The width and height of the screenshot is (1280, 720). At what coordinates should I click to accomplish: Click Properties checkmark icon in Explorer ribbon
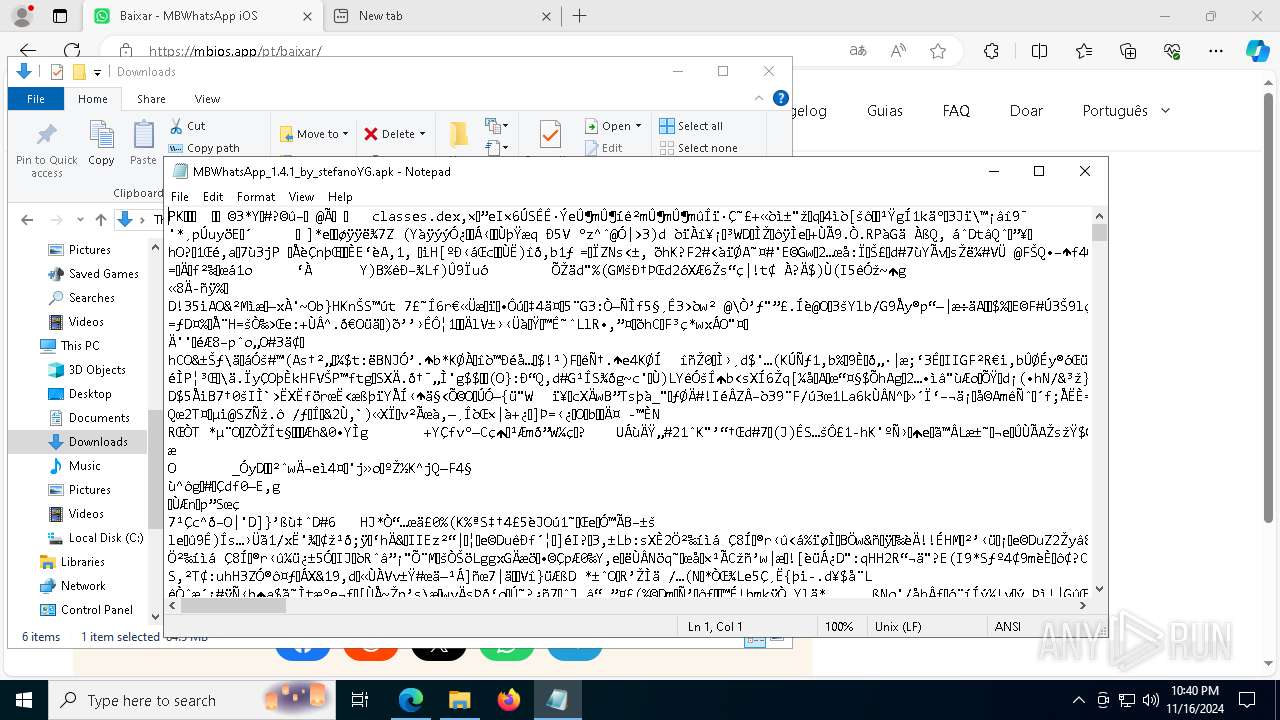[x=549, y=134]
